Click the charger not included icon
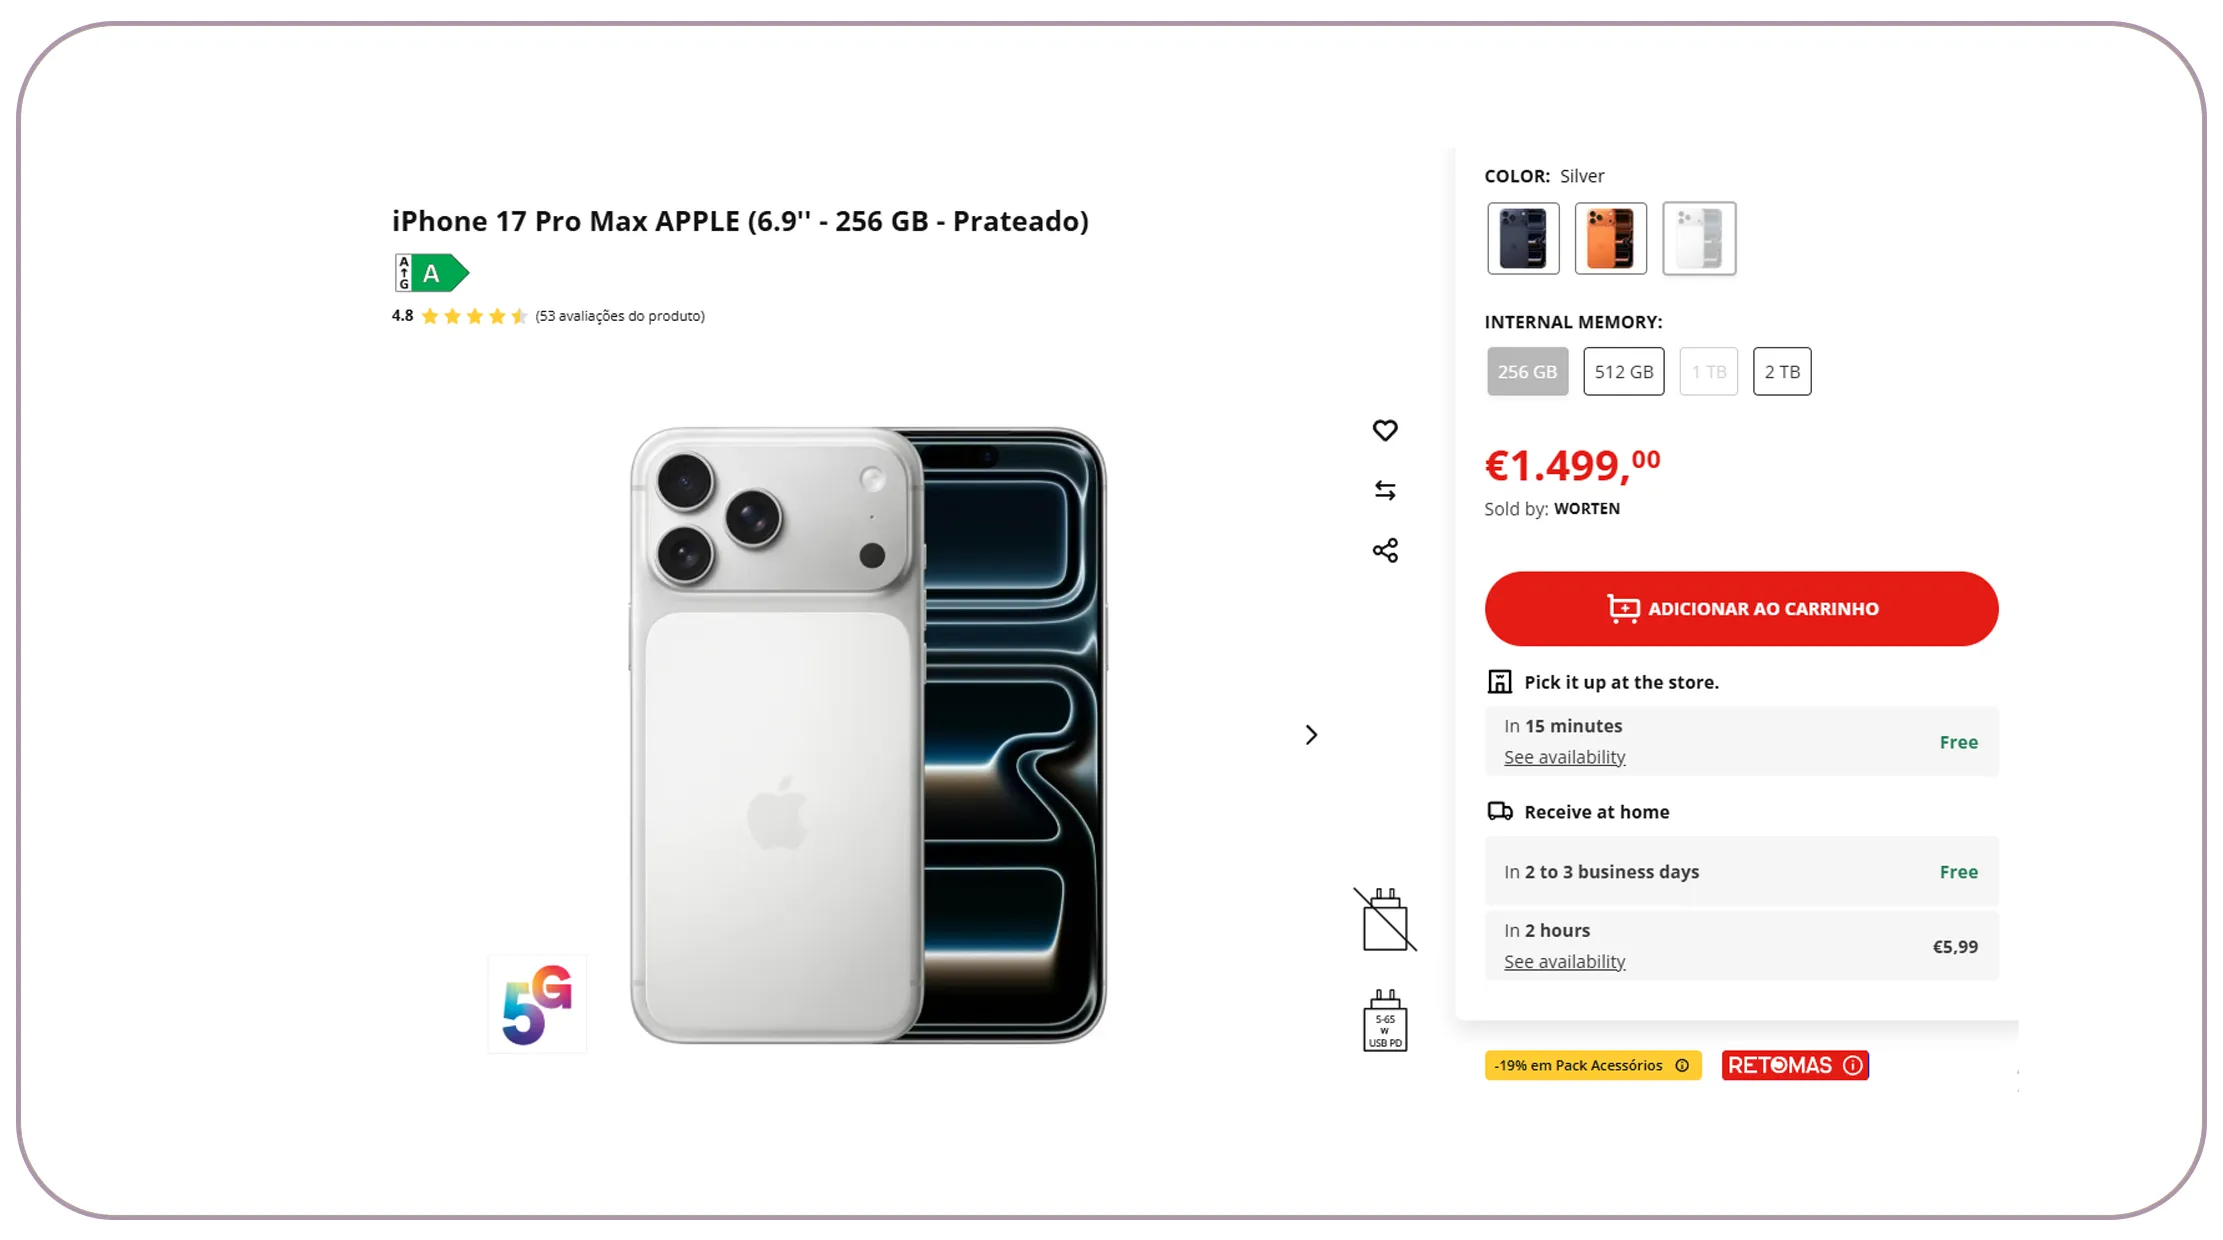Screen dimensions: 2223x1240 pos(1385,920)
